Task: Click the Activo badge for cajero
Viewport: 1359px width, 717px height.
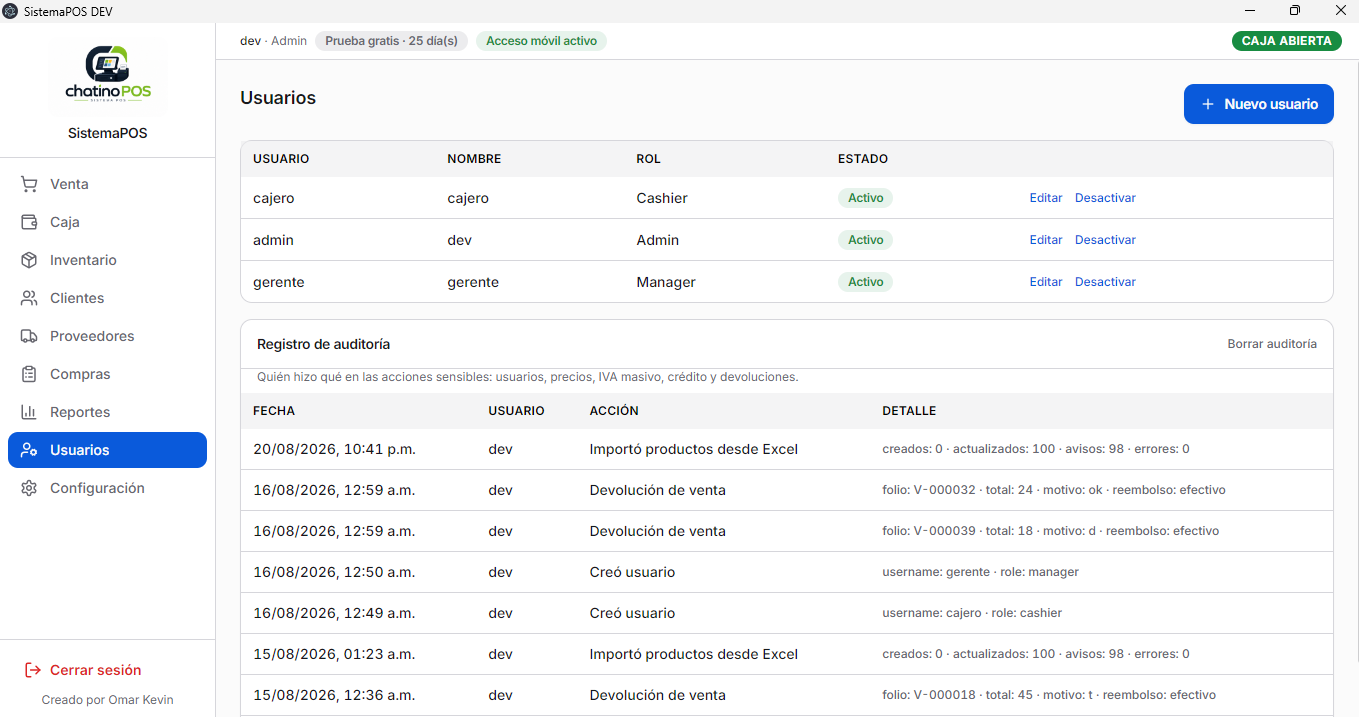Action: (865, 198)
